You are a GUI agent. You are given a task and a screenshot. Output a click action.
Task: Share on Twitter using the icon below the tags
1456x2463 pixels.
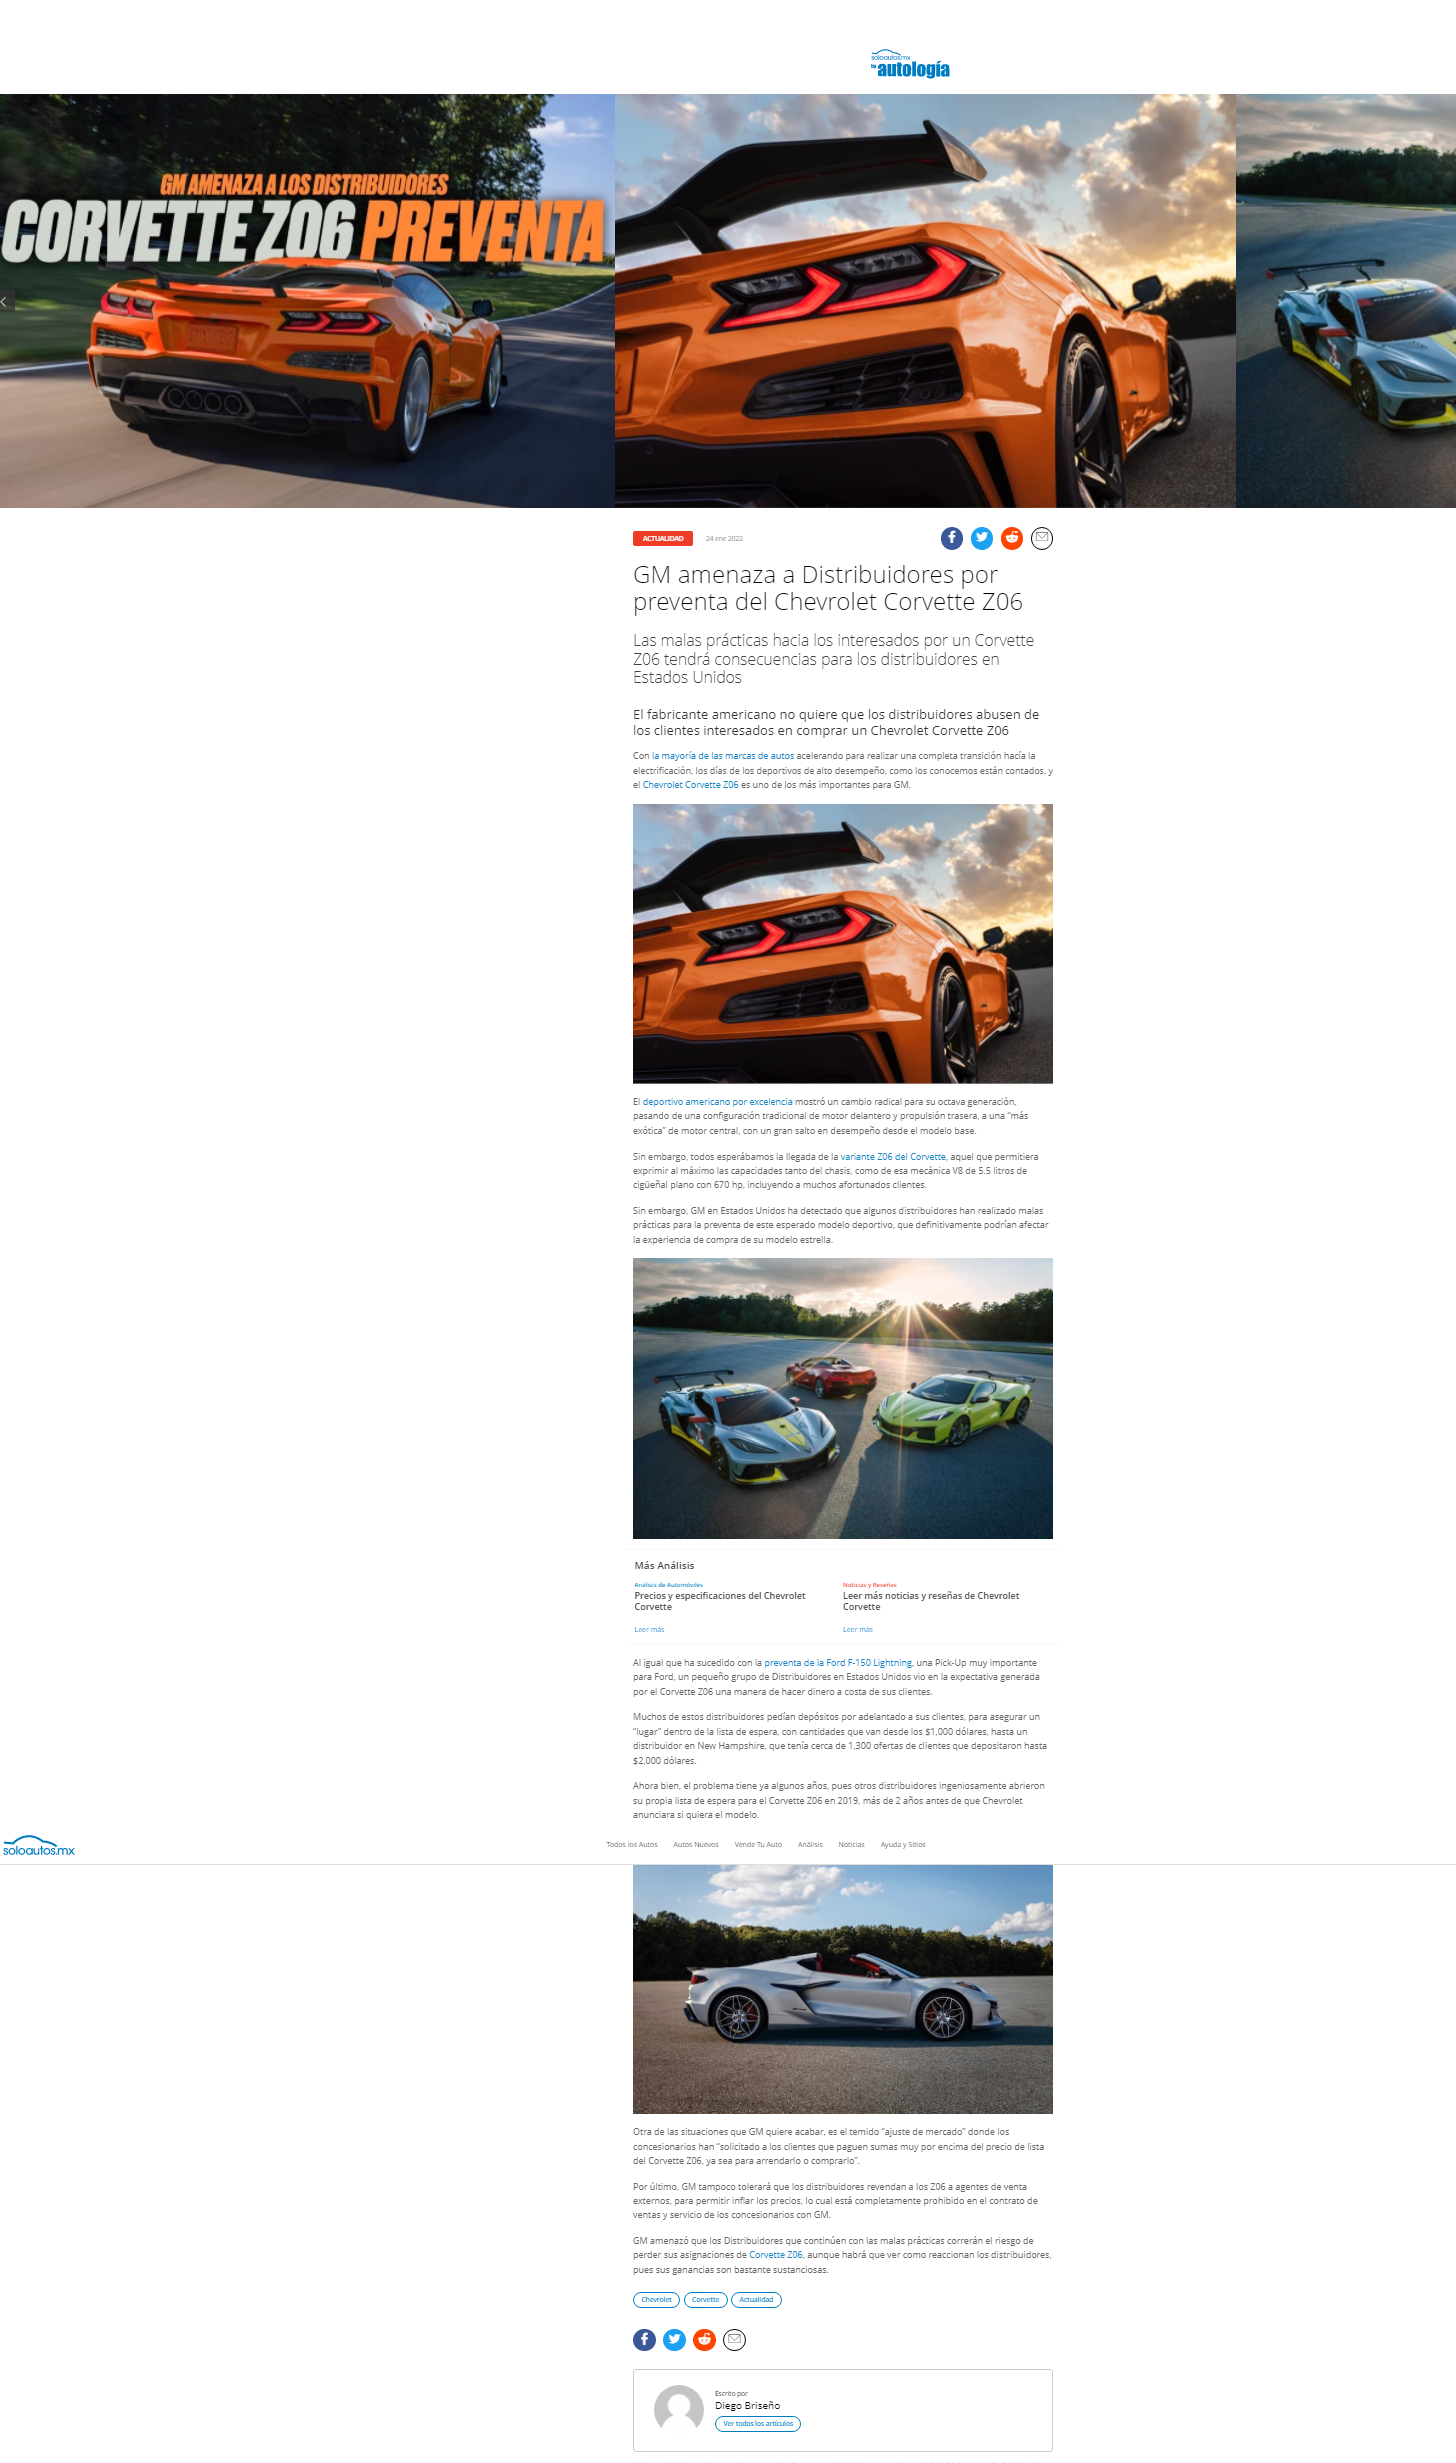point(675,2339)
